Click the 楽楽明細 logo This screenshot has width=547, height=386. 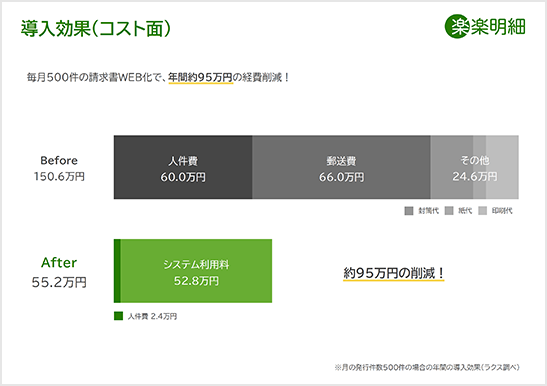(x=485, y=27)
